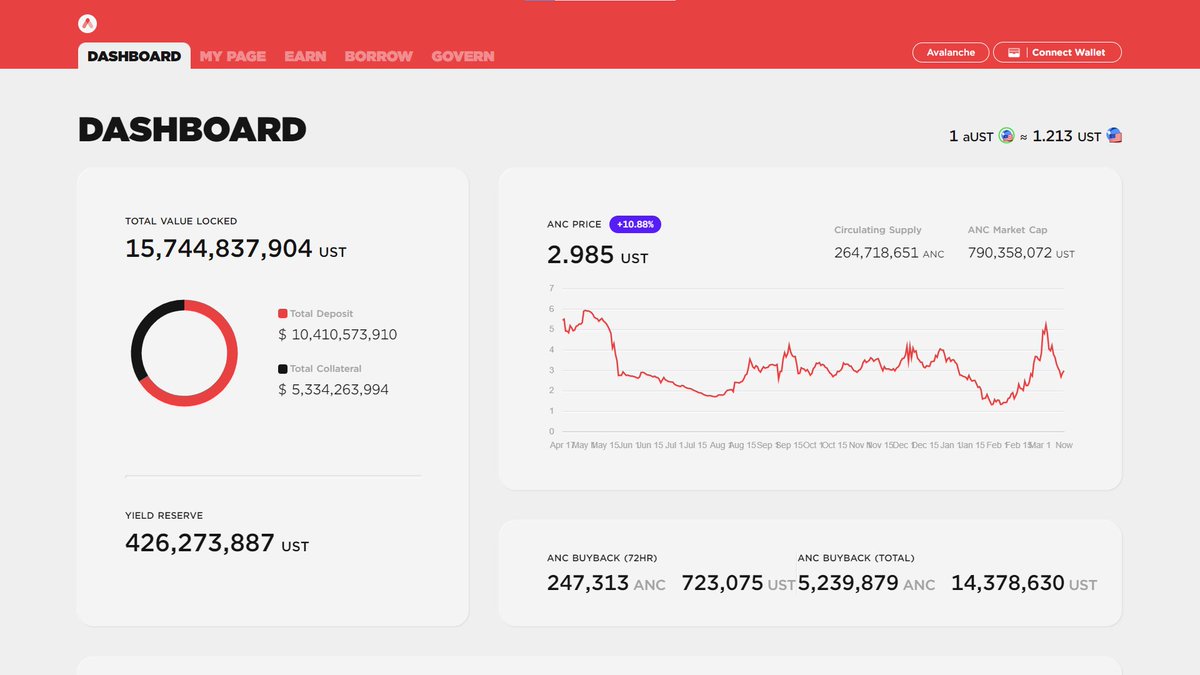Select the total value locked 15,744,837,904
Screen dimensions: 1200x675
click(x=219, y=249)
